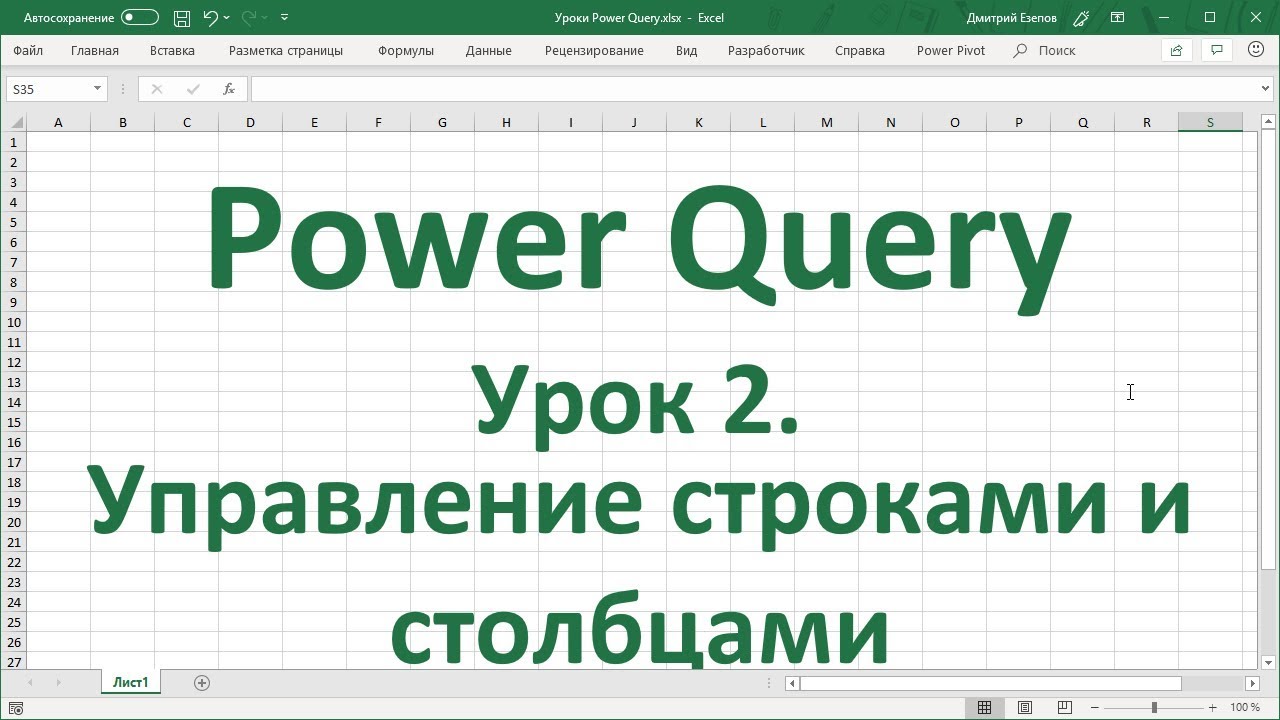Click horizontal scrollbar left arrow

792,683
